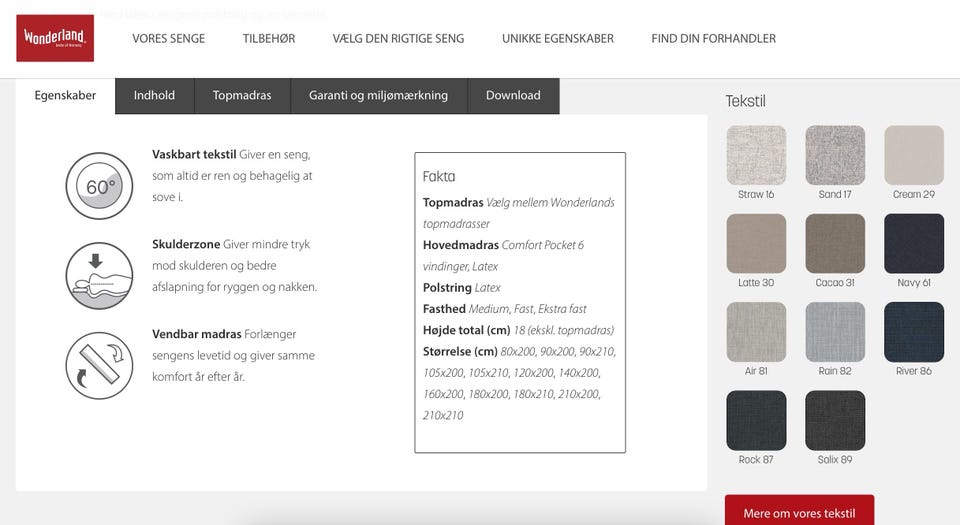Click the Hovedmadras label in Fakta
This screenshot has width=960, height=525.
(461, 245)
